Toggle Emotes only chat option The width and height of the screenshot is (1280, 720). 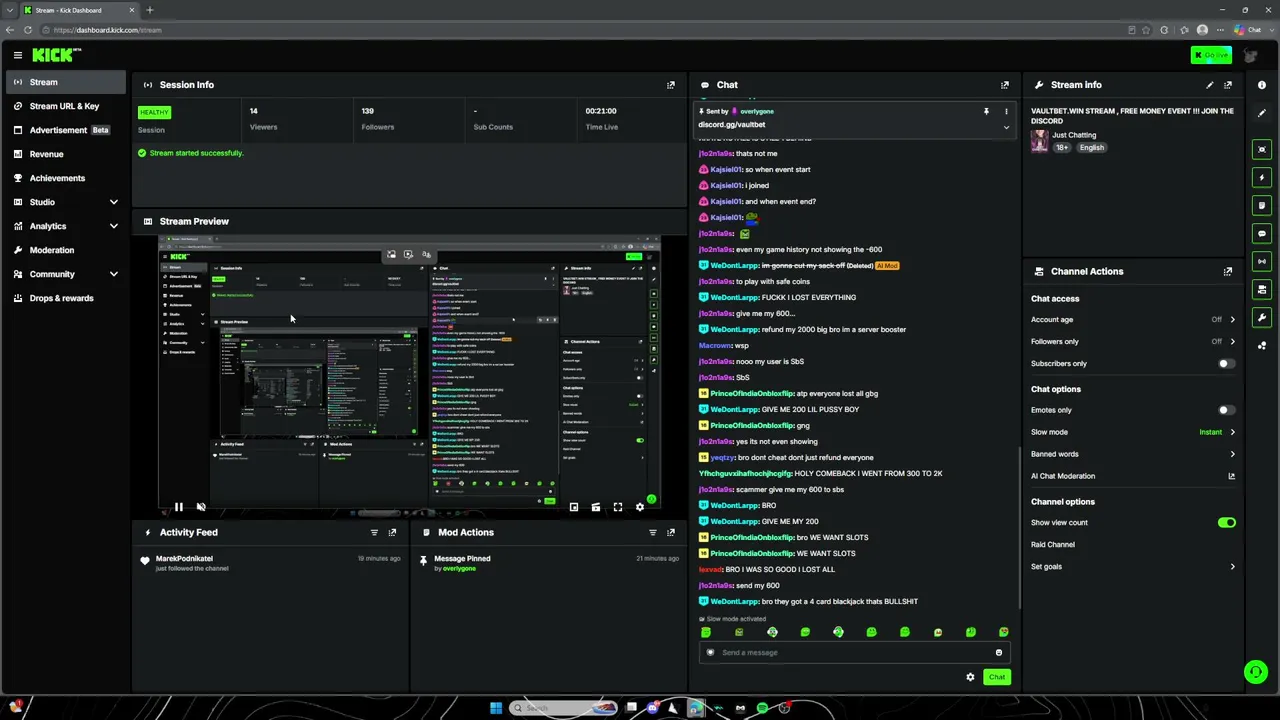coord(1227,410)
